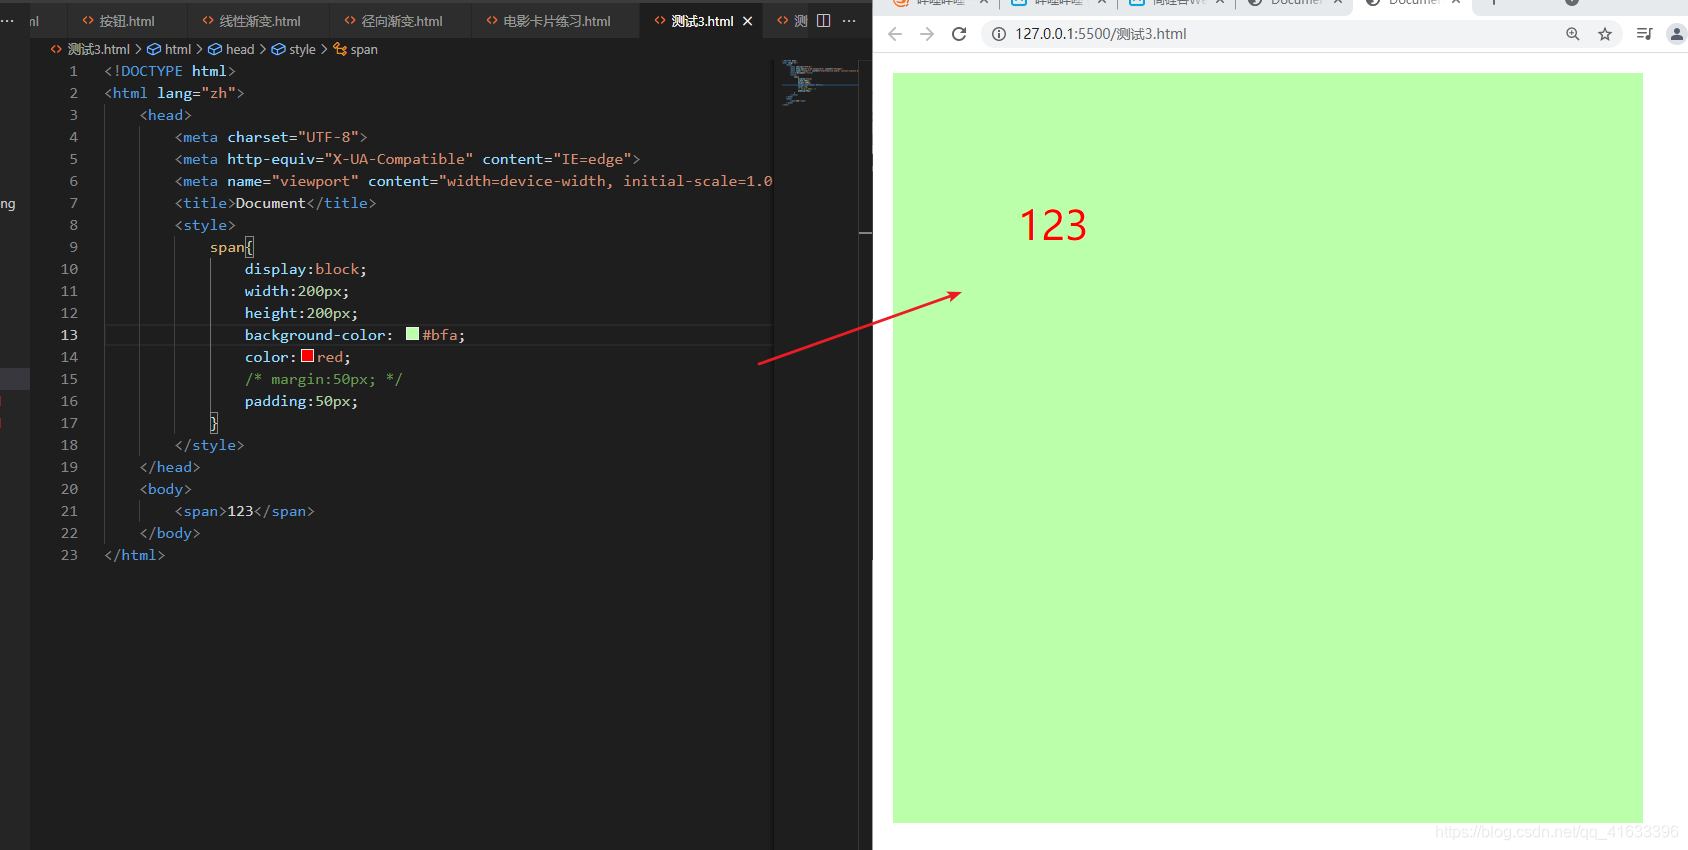The image size is (1688, 850).
Task: Click the #bfa green color swatch
Action: click(x=412, y=334)
